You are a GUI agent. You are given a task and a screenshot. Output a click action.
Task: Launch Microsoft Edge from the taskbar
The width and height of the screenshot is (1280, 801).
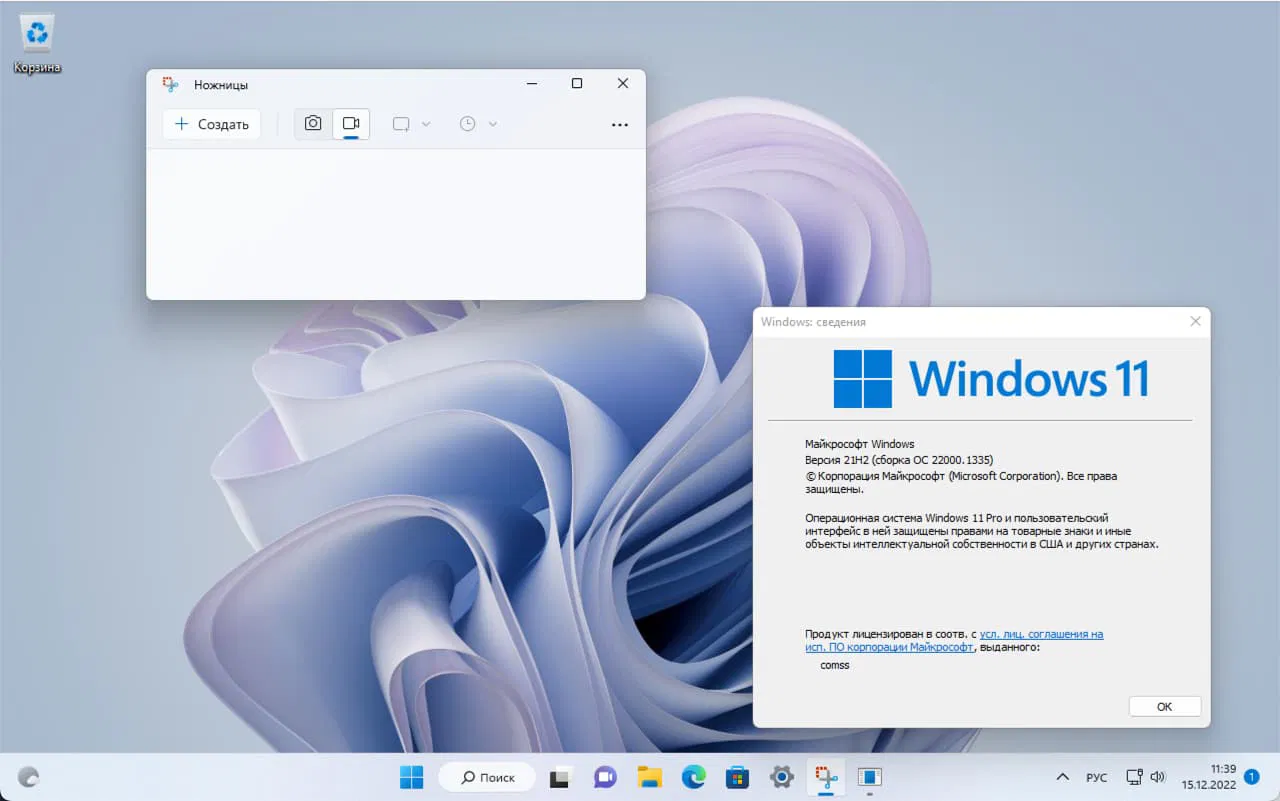point(694,777)
